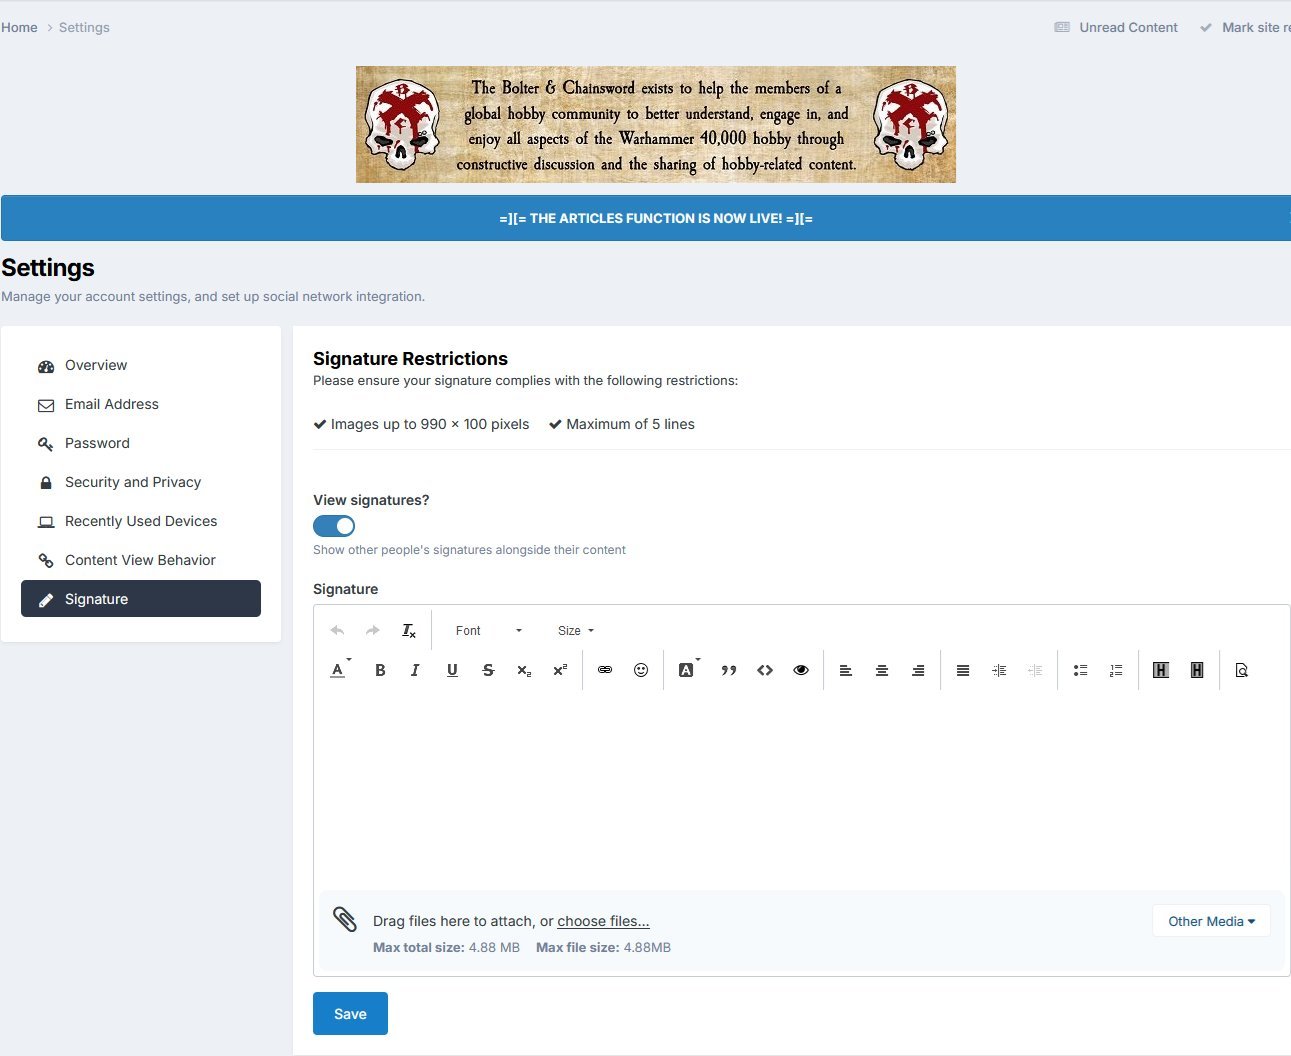
Task: Toggle the spoiler eye icon
Action: point(801,670)
